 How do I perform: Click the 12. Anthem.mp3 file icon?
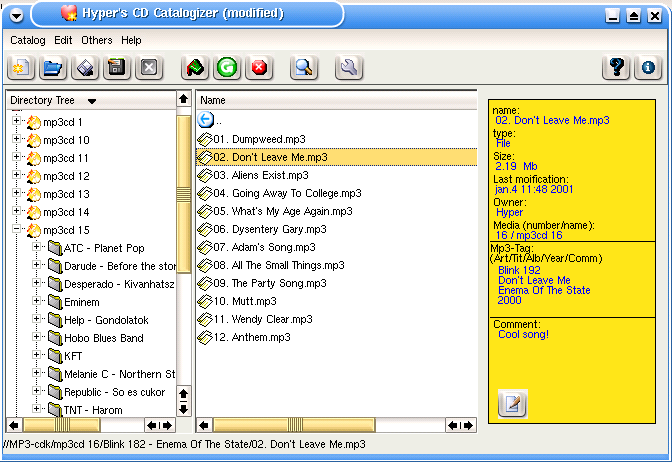205,337
